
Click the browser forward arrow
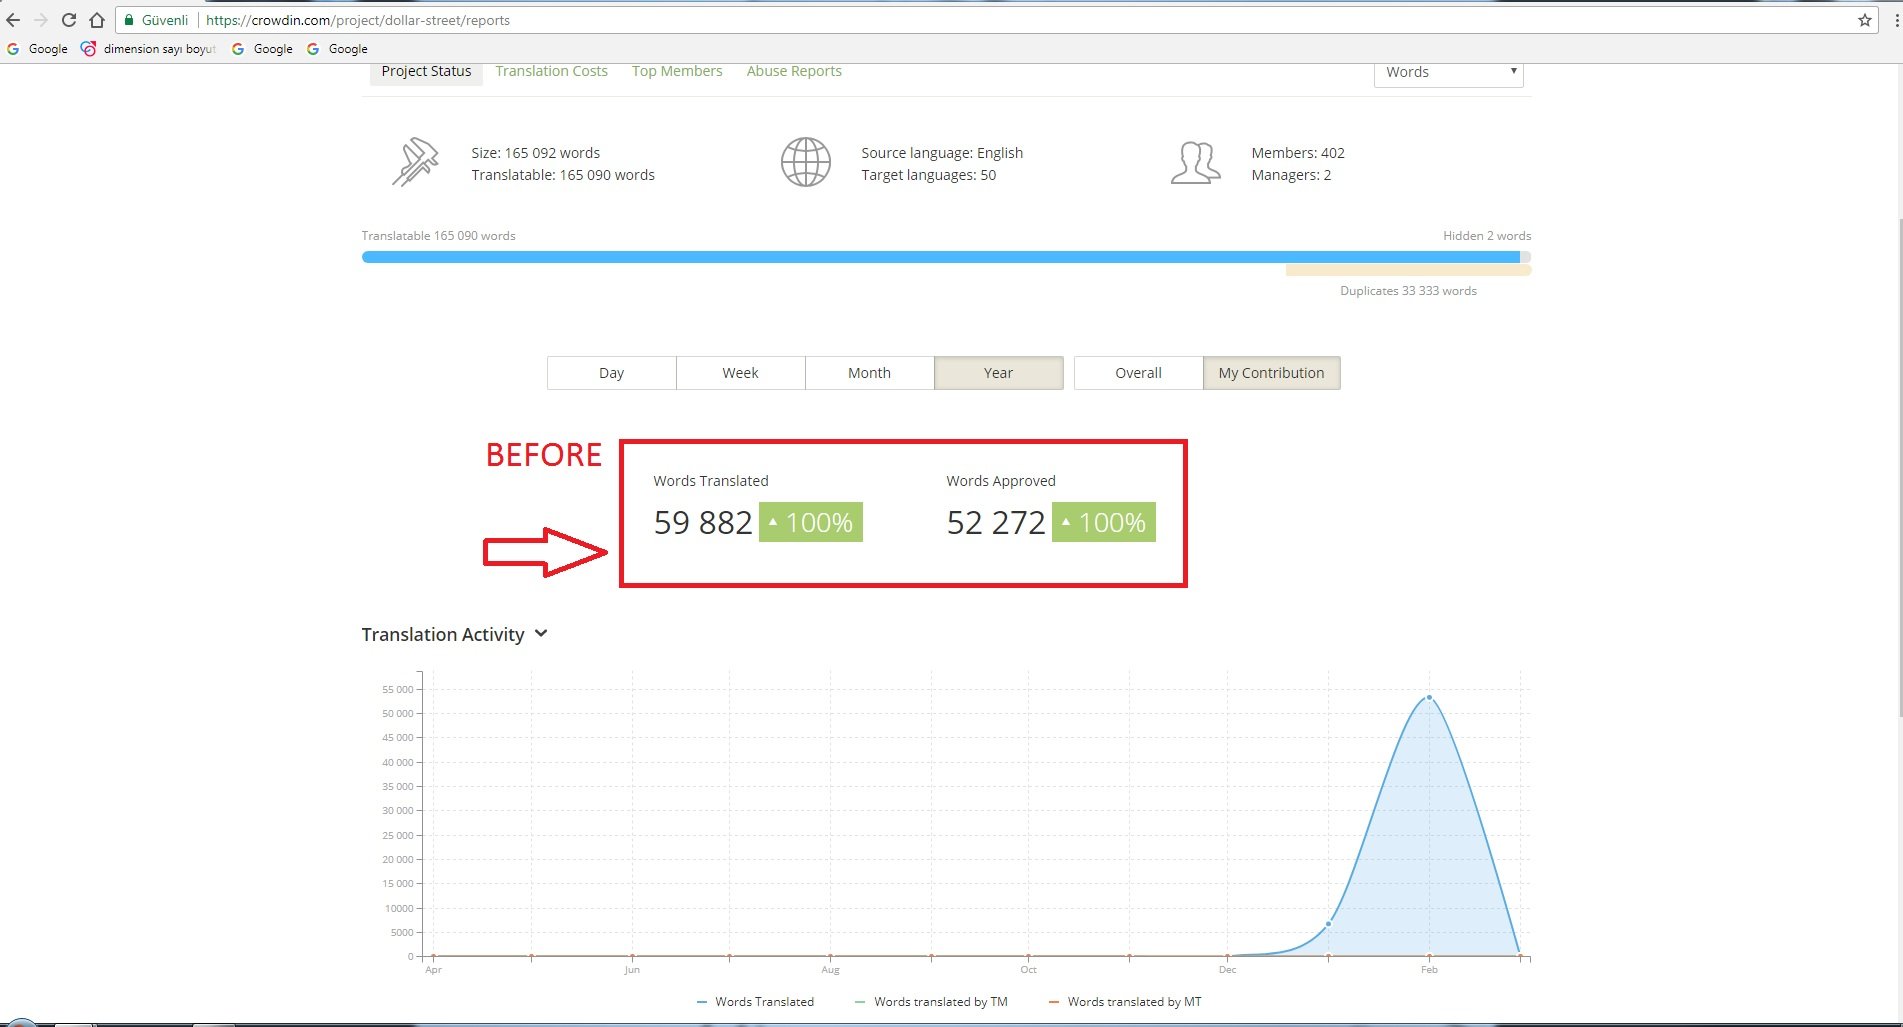pyautogui.click(x=41, y=20)
